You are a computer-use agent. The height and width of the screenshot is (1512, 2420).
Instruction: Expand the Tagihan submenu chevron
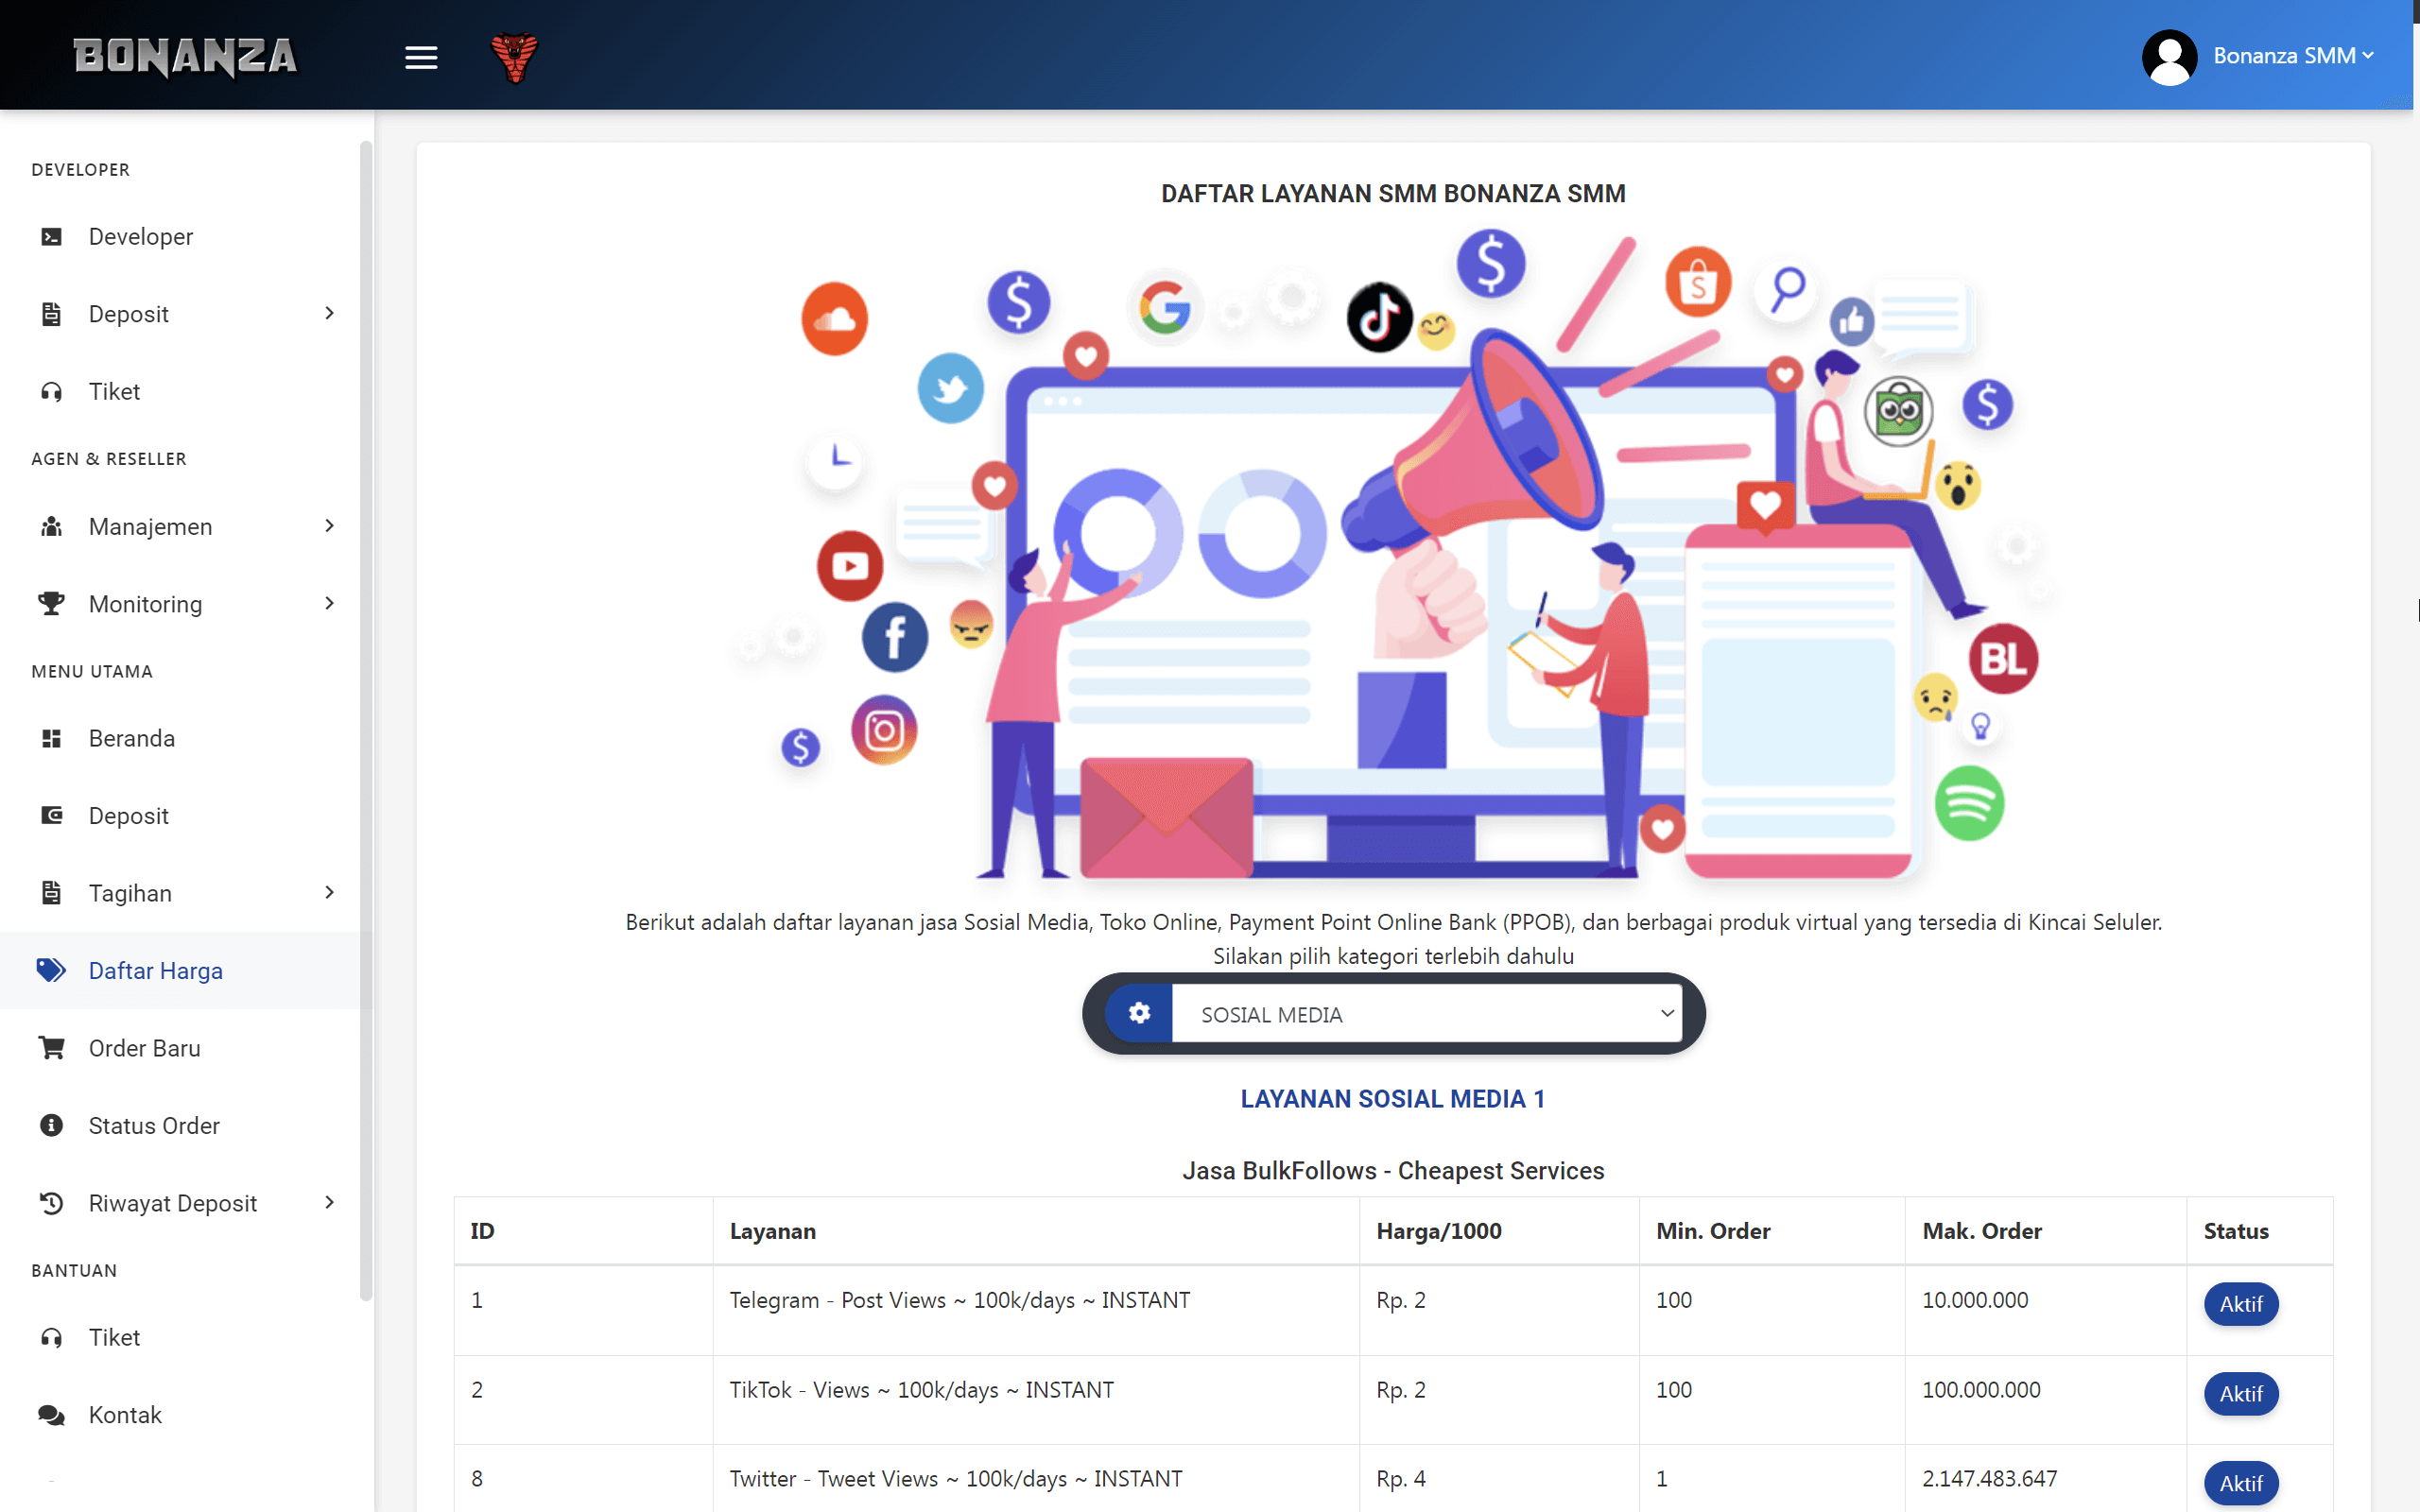(330, 893)
